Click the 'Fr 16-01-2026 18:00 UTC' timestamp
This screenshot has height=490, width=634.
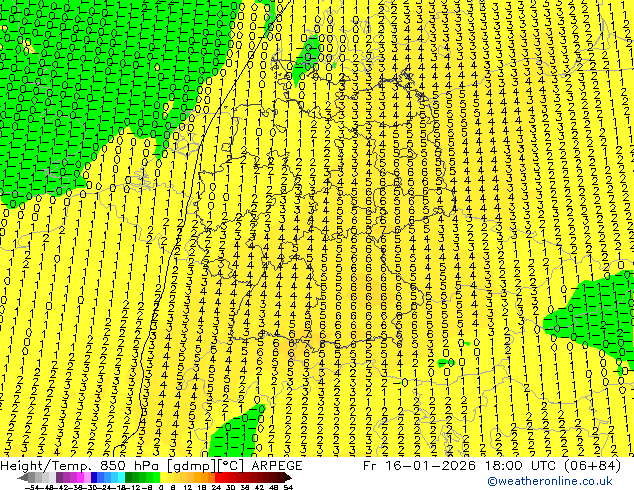459,466
